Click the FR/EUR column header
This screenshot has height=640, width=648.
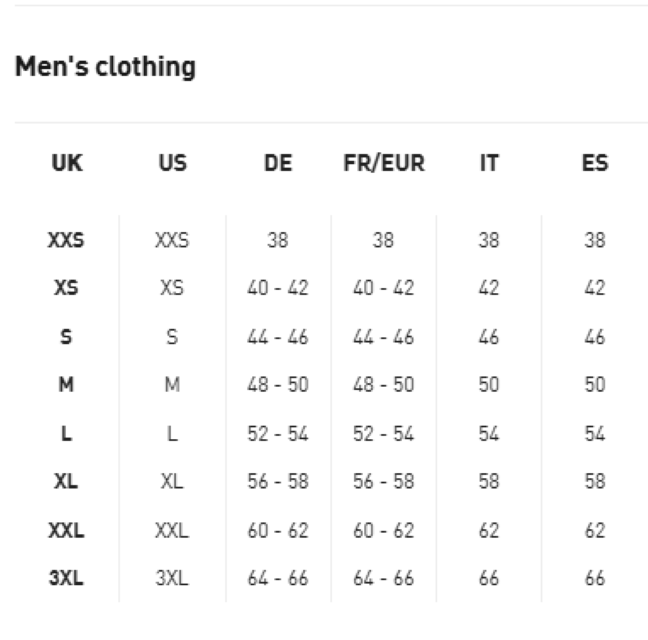tap(384, 164)
